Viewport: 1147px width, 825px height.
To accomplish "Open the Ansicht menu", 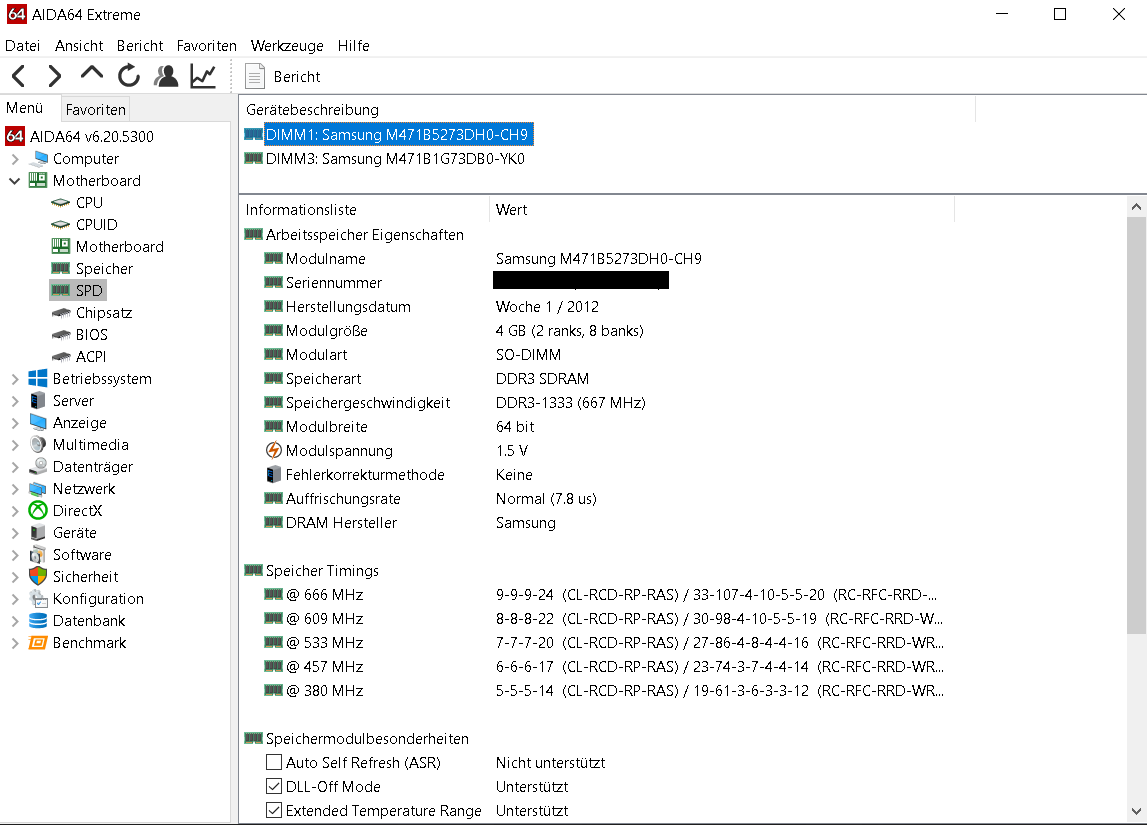I will pyautogui.click(x=79, y=45).
